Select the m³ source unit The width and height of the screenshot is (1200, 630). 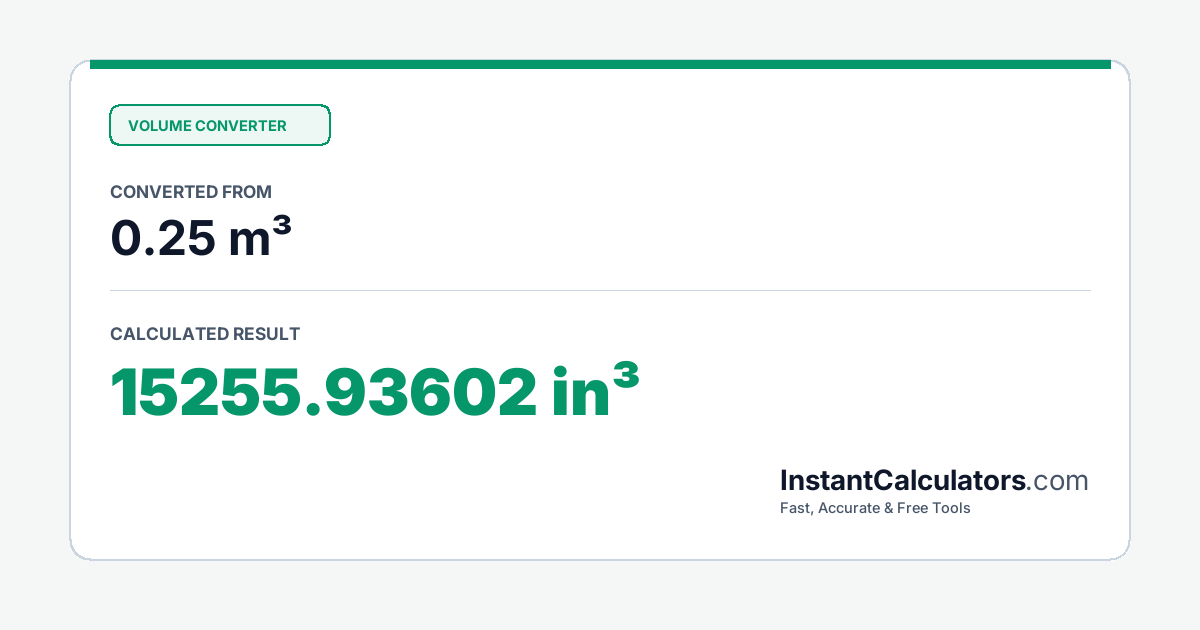click(x=260, y=238)
